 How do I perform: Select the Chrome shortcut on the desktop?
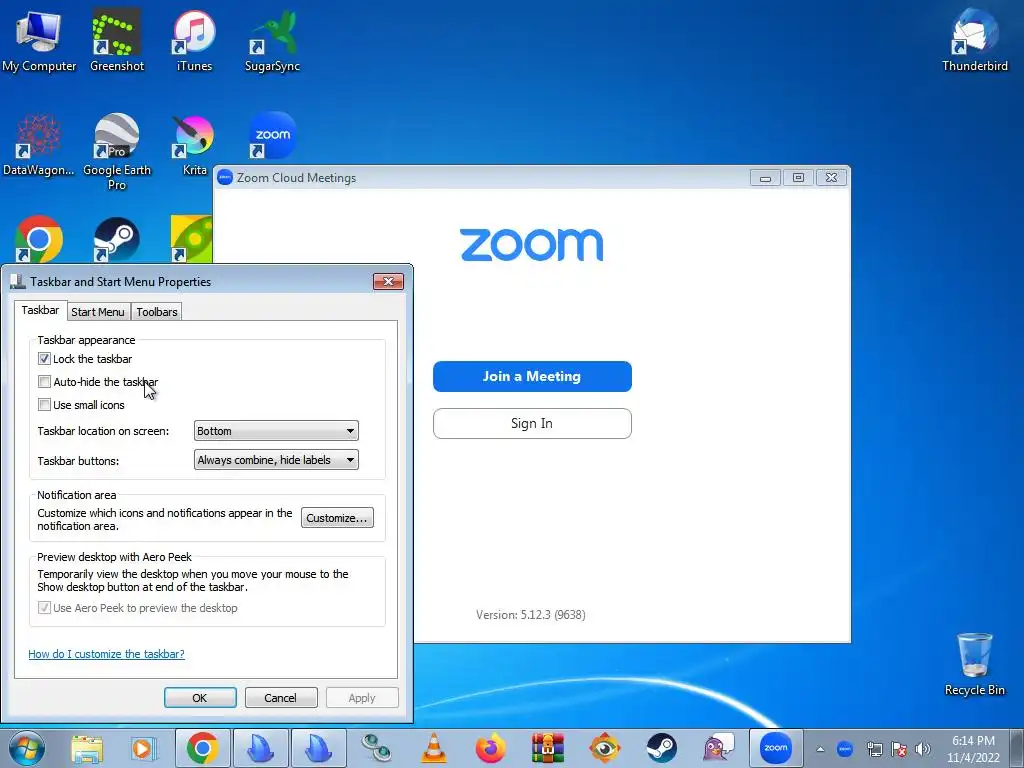(39, 239)
